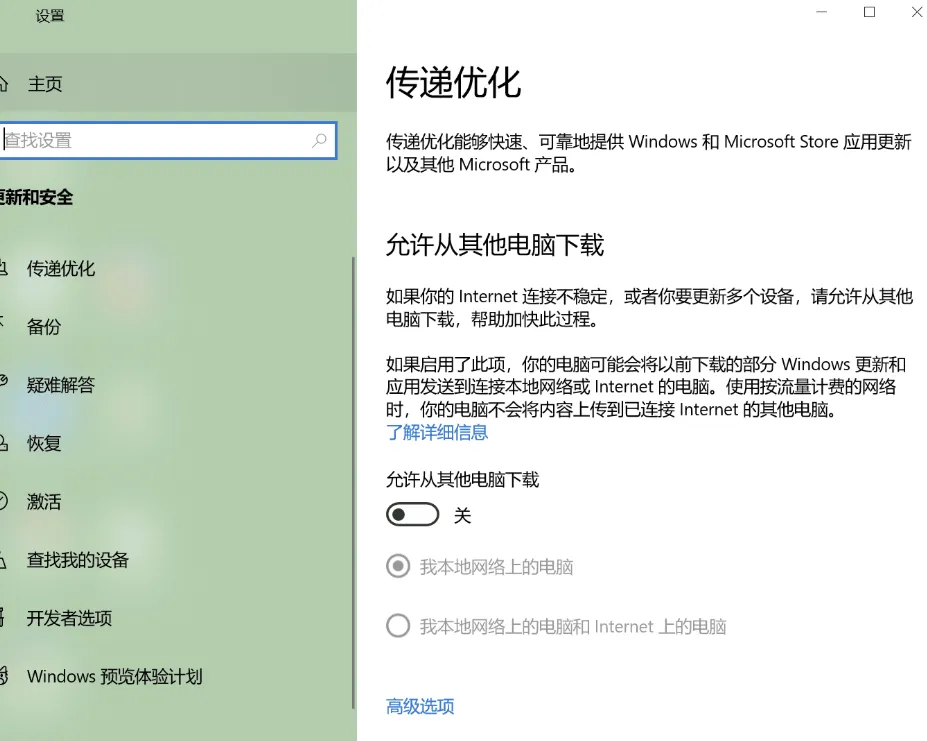Screen dimensions: 927x741
Task: Click the 设置 title bar label
Action: [x=49, y=16]
